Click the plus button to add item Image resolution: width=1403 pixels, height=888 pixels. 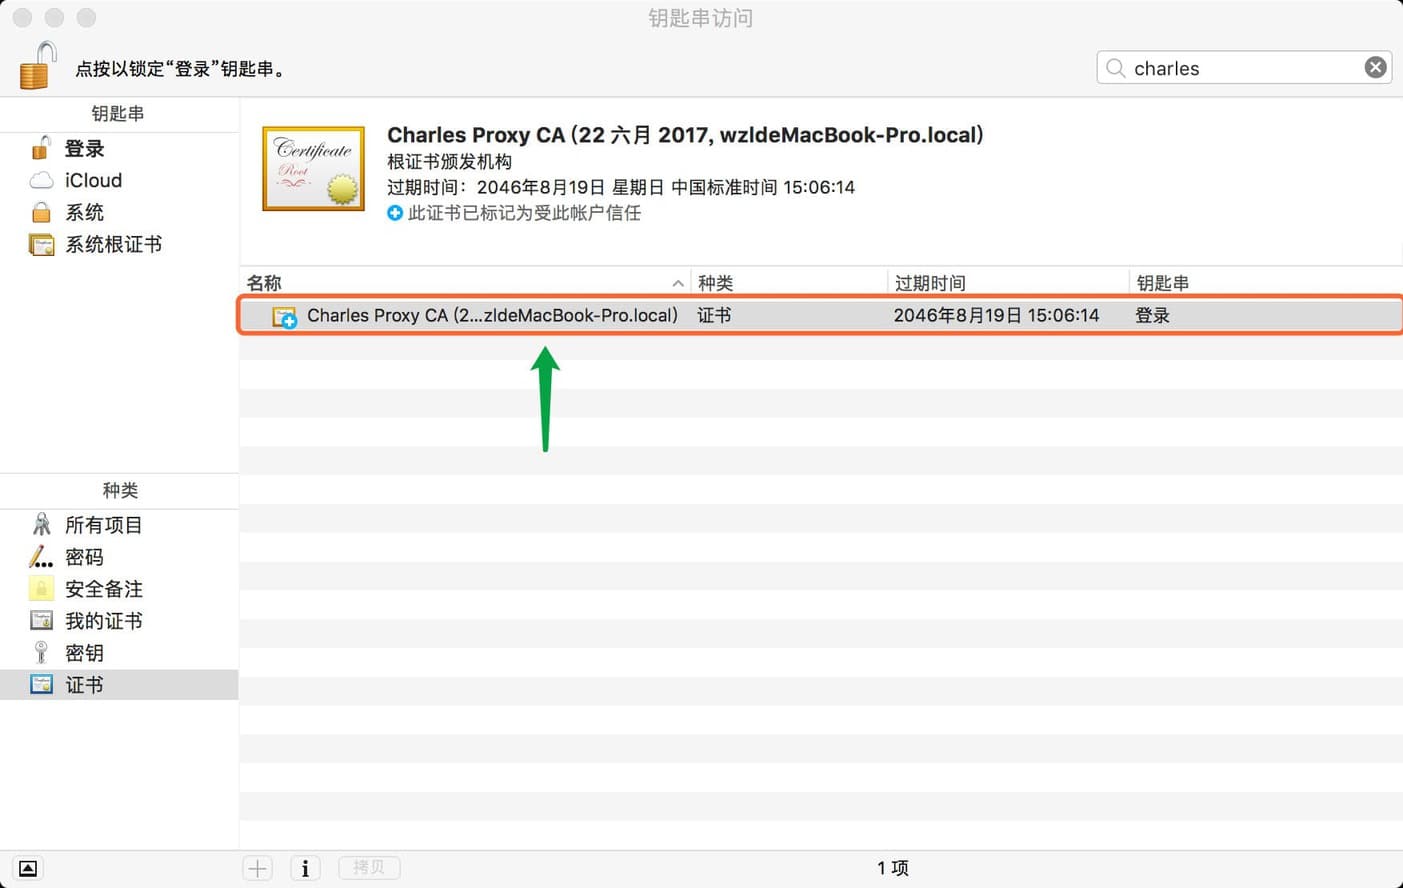[x=257, y=868]
